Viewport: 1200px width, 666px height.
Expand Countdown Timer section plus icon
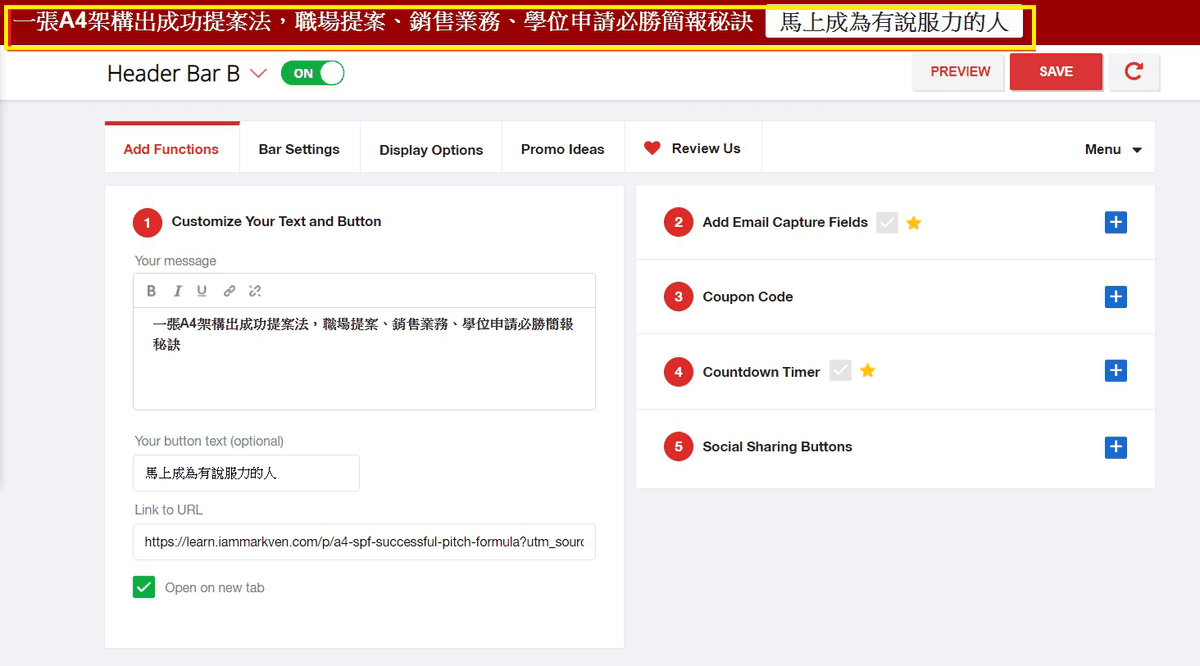1116,371
